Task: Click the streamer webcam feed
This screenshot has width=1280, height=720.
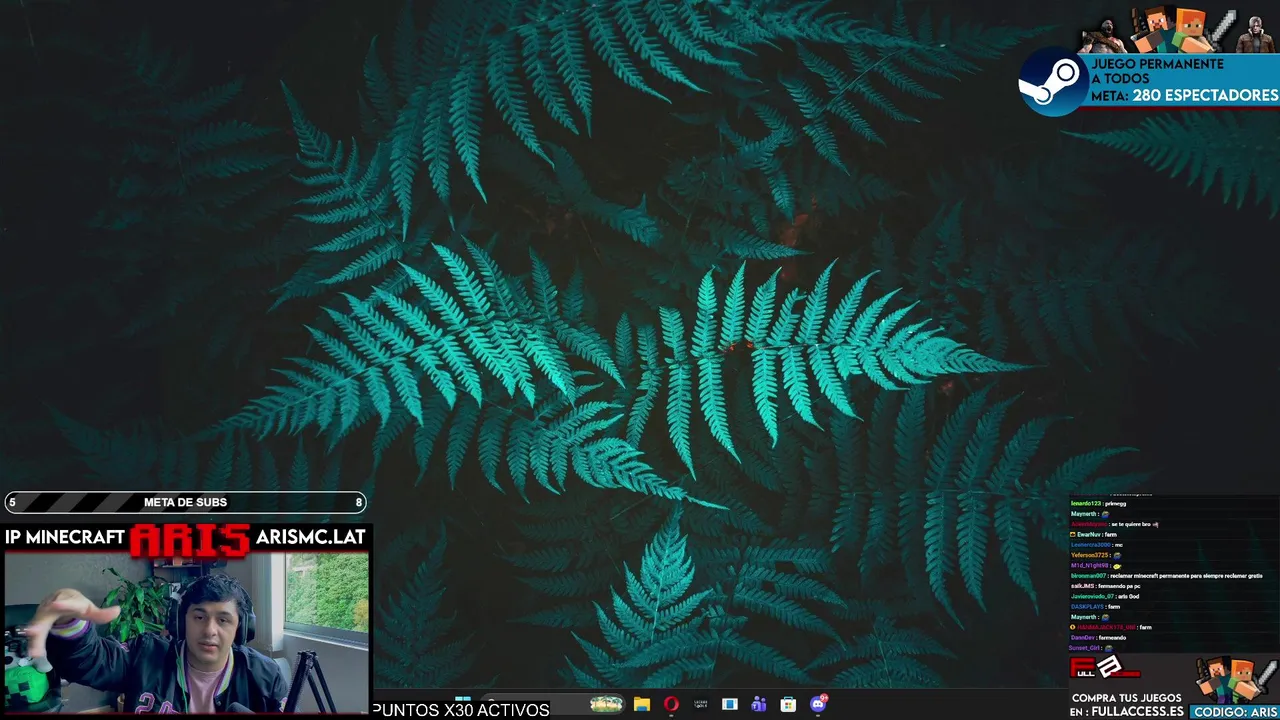Action: click(186, 633)
